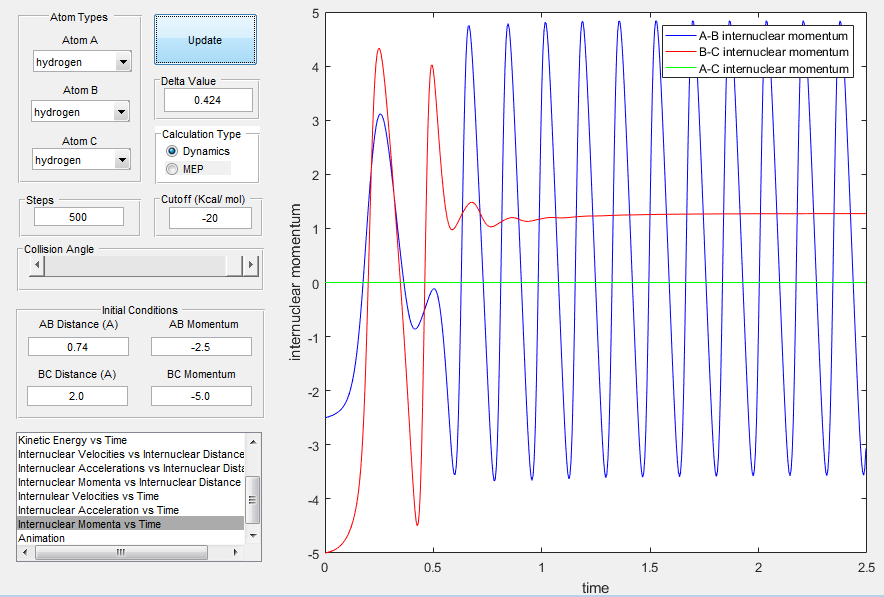Click the plot list scroll-up arrow
The height and width of the screenshot is (597, 884).
253,441
